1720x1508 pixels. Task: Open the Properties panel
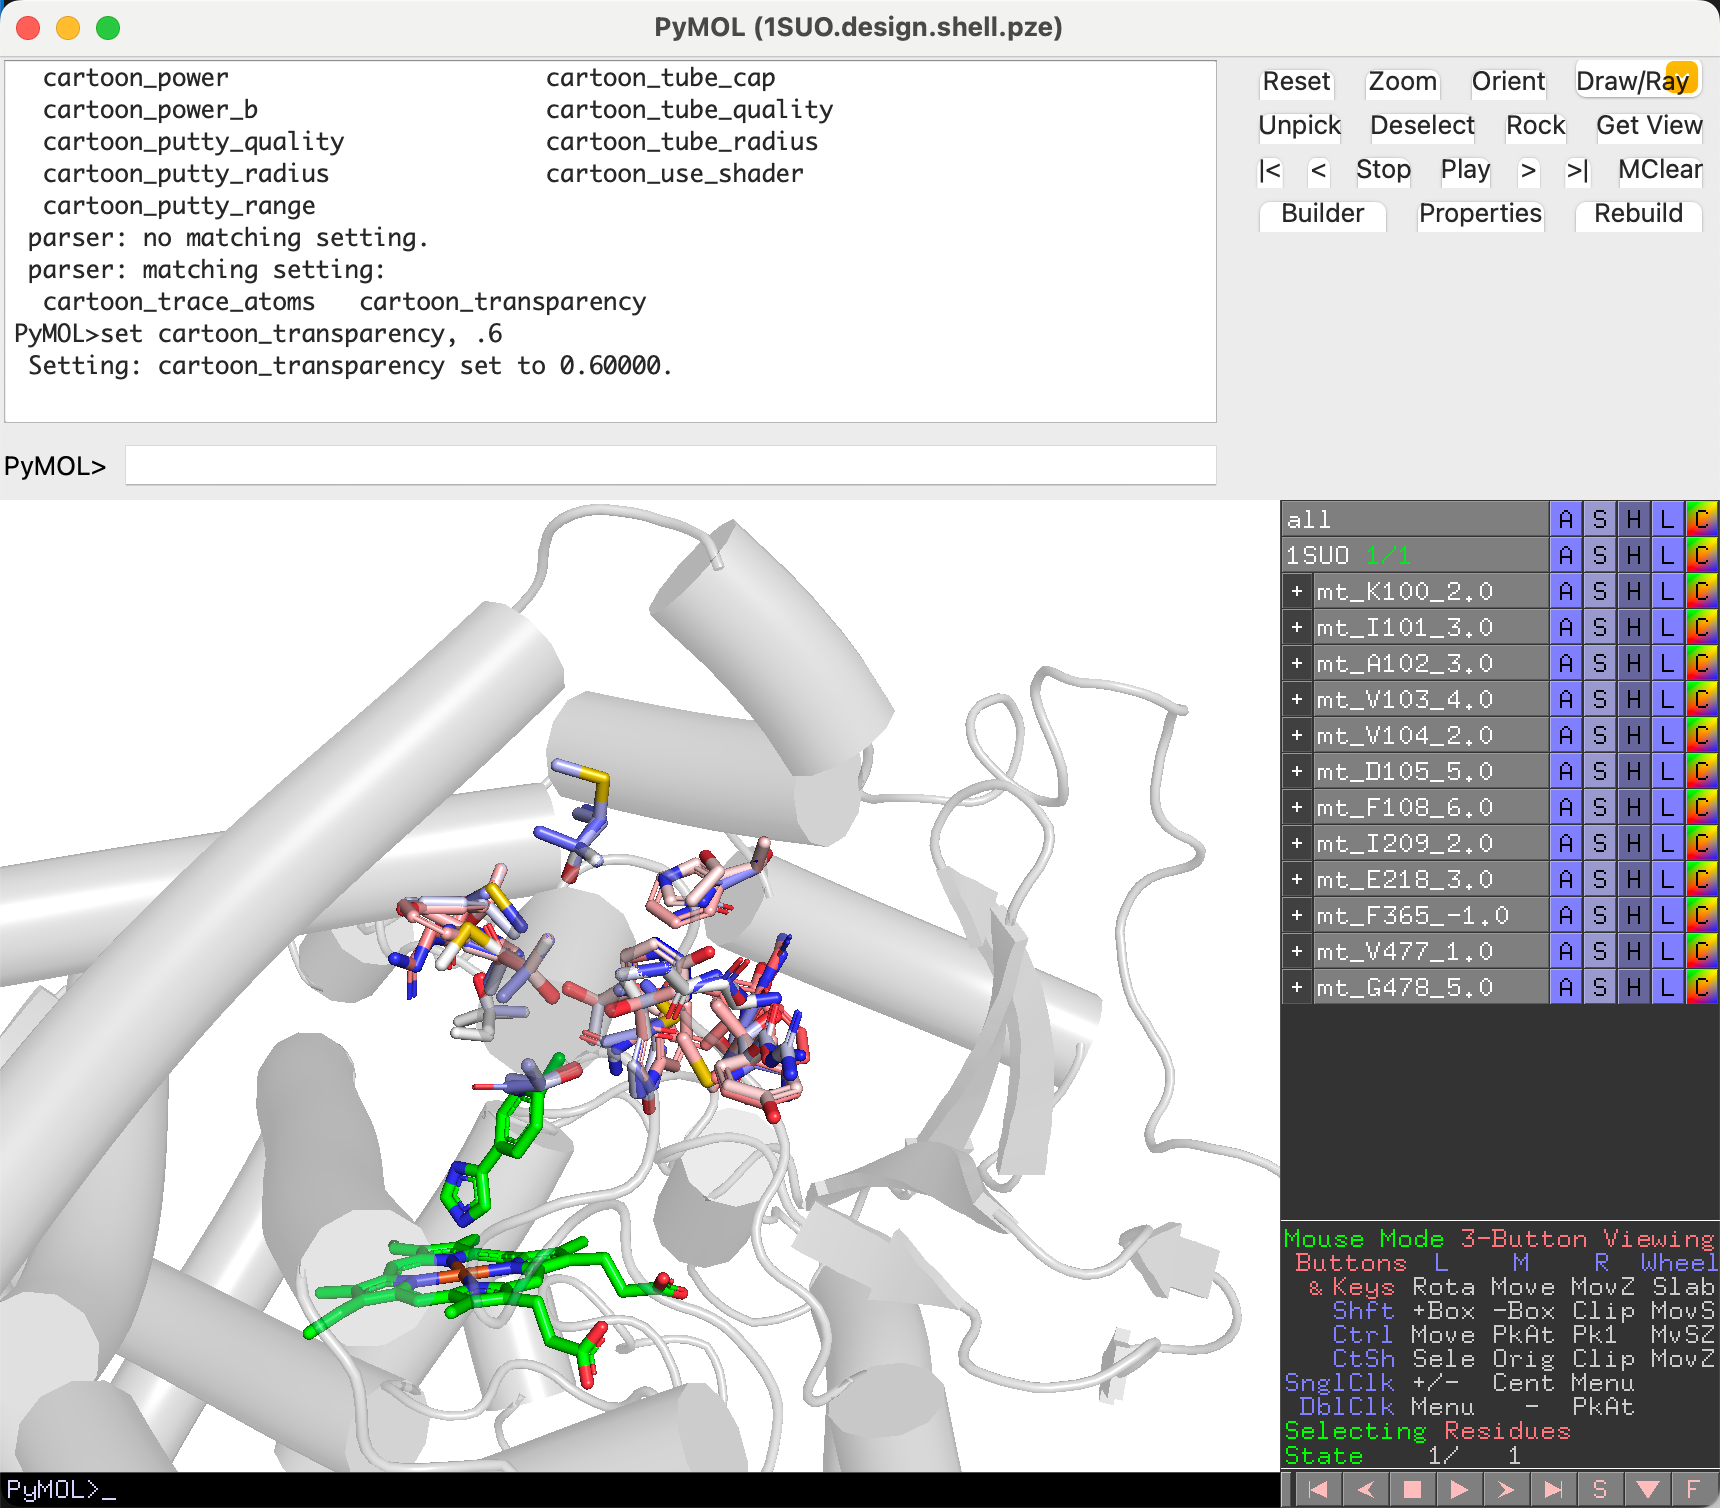click(x=1480, y=214)
